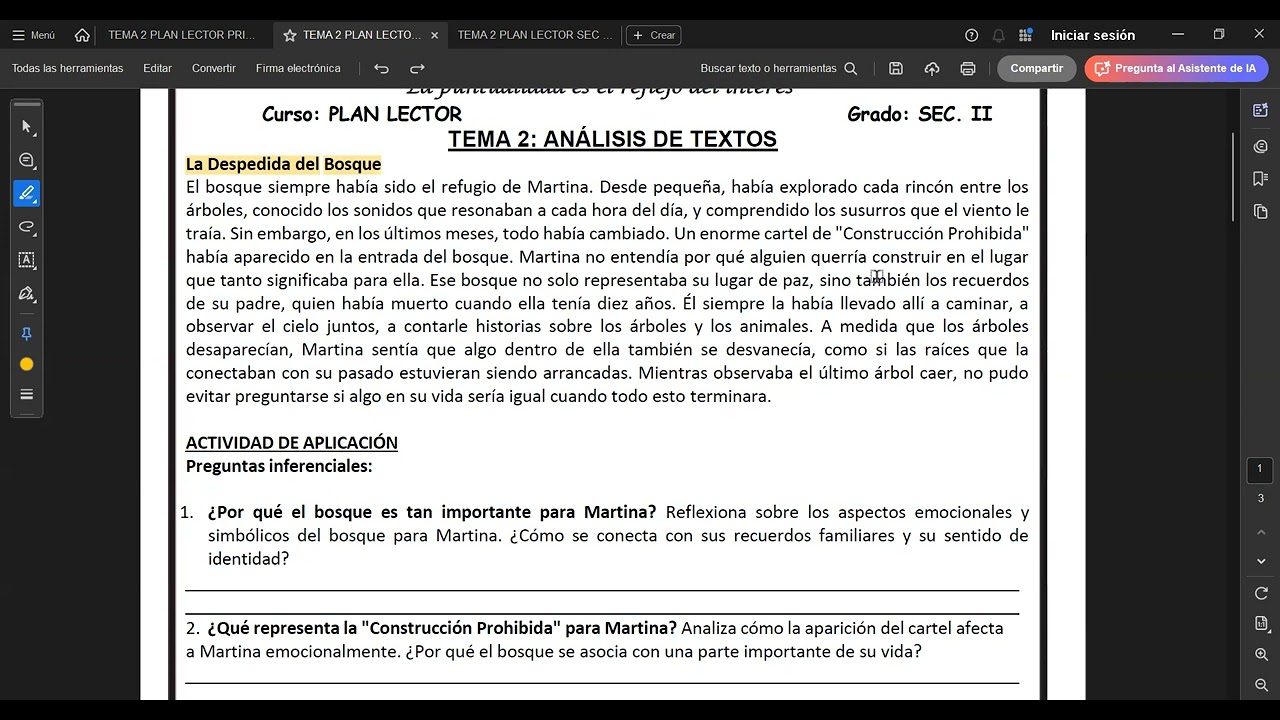Open the Bookmarks panel
The image size is (1280, 720).
pyautogui.click(x=1260, y=179)
